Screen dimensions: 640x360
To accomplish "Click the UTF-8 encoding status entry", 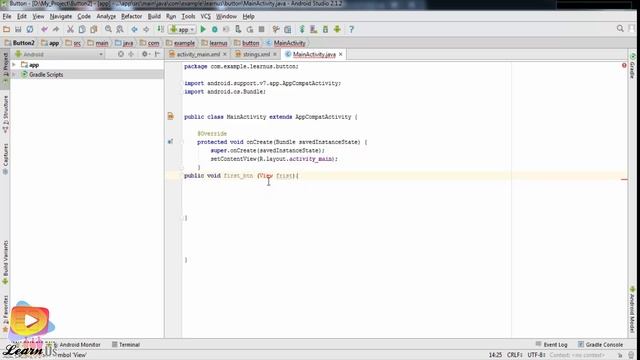I will tap(536, 355).
